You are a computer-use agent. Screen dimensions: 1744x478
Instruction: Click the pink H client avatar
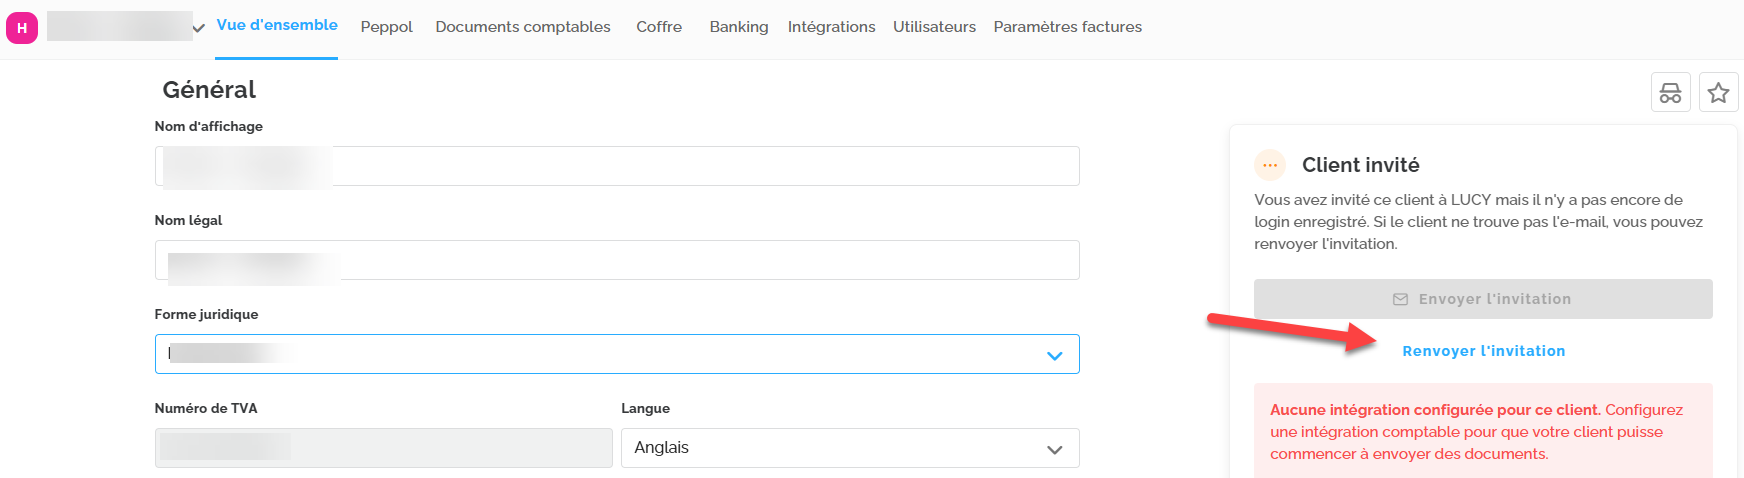coord(22,28)
